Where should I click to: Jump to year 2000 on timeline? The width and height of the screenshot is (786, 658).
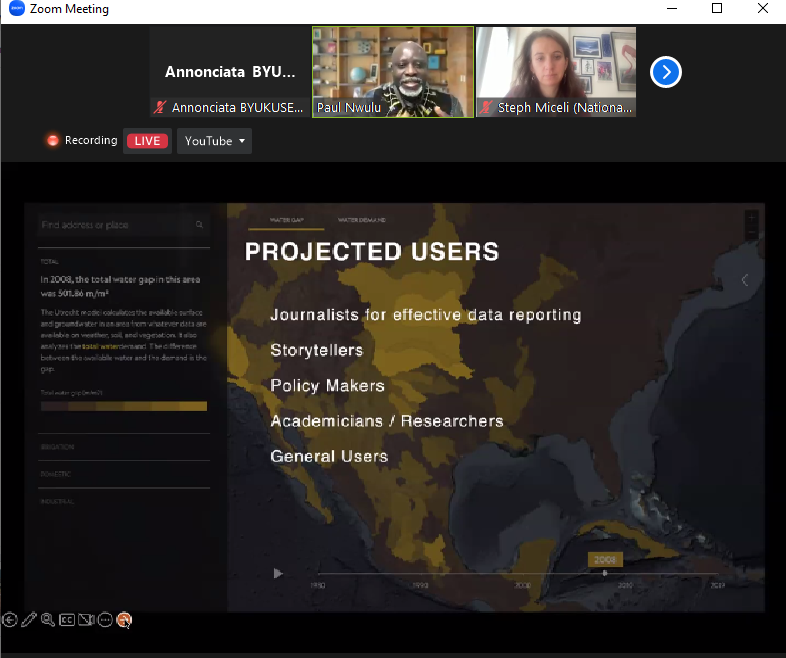522,585
